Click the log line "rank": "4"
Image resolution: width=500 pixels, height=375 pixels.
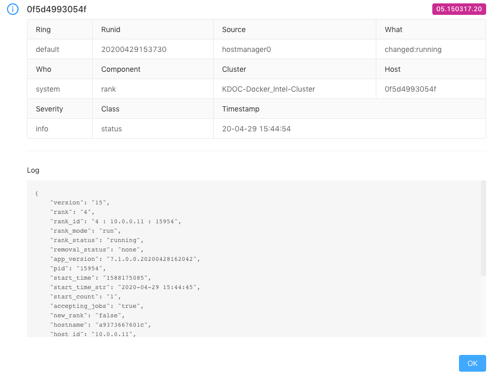click(x=72, y=212)
